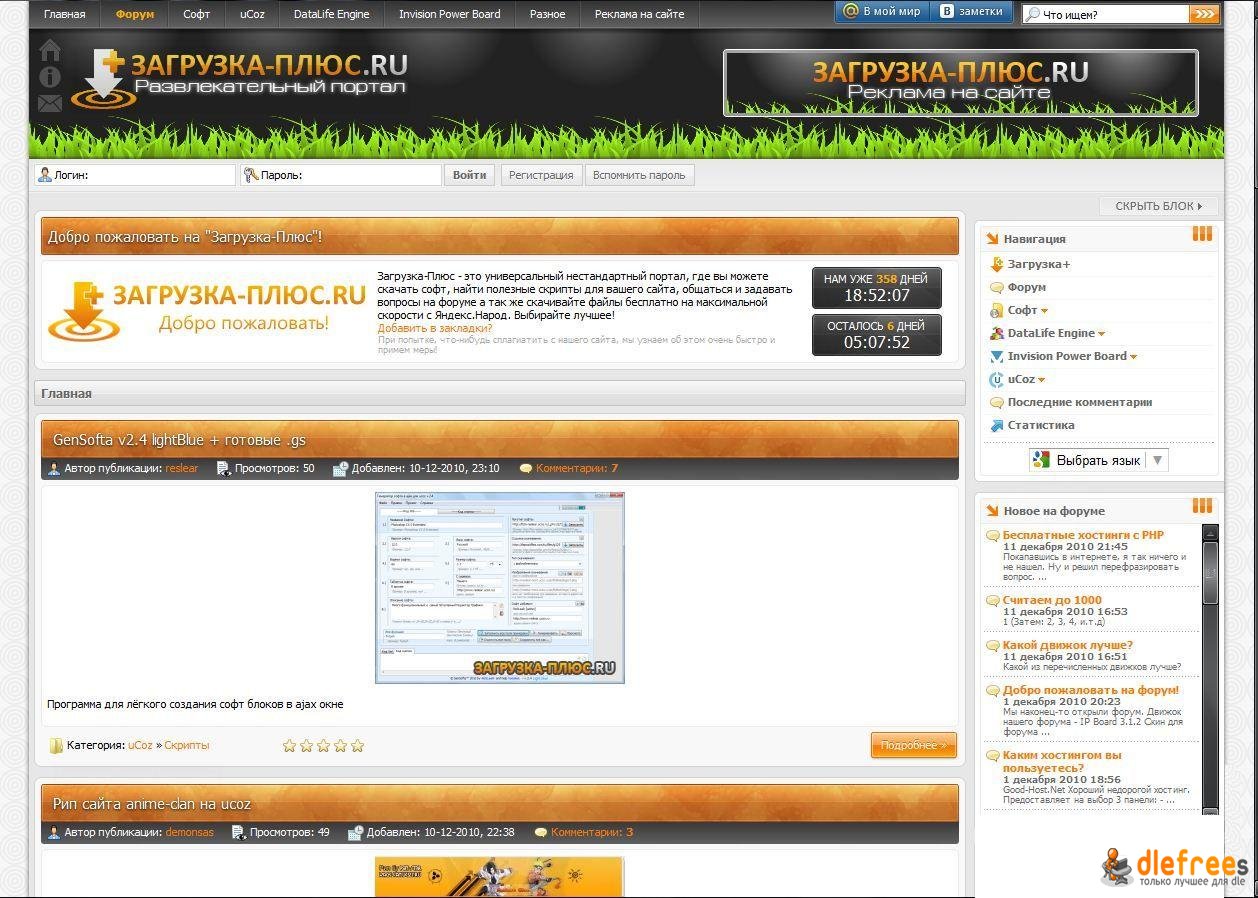Click the fifth rating star on GenSofta post

357,746
